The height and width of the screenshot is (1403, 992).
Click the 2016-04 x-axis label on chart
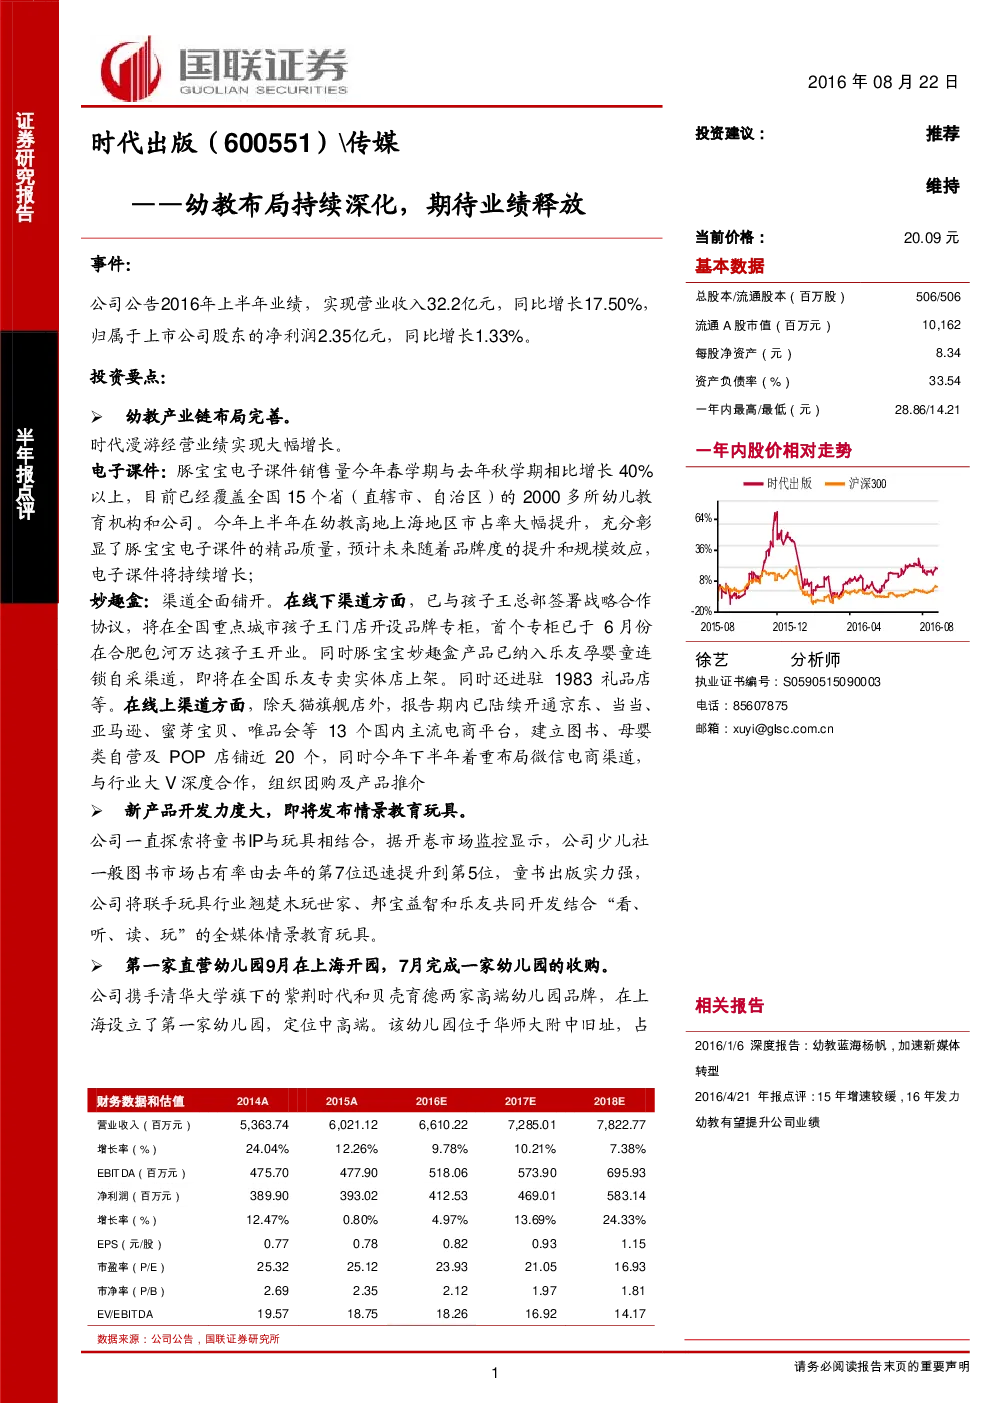tap(864, 627)
